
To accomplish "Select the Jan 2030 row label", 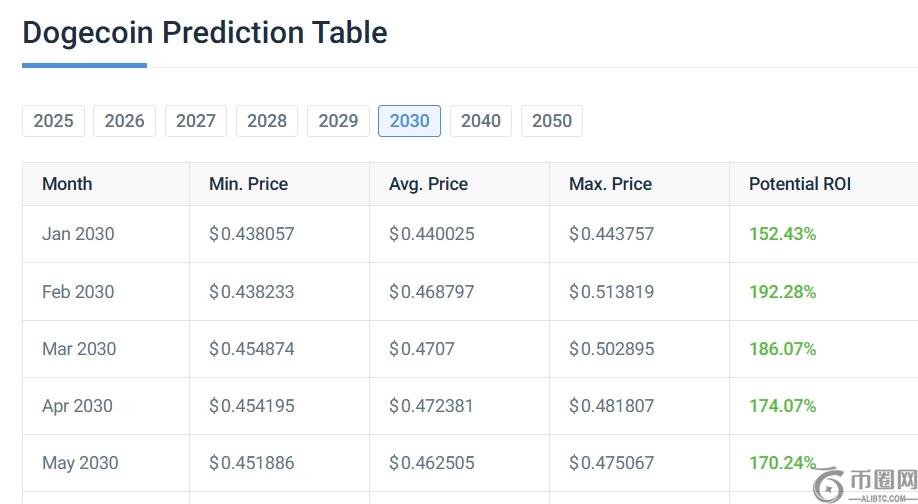I will (x=78, y=234).
